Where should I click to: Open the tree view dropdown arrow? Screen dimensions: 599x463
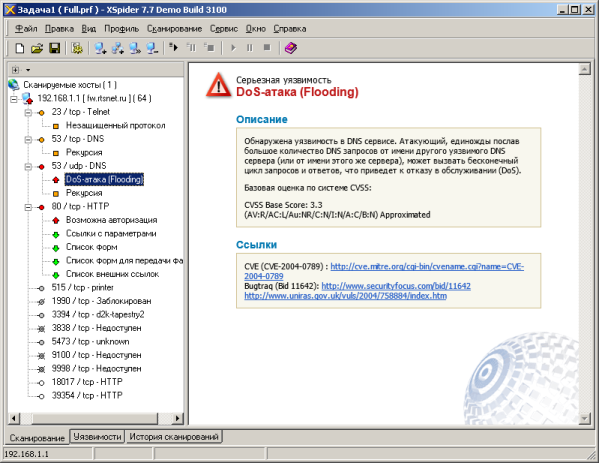click(x=28, y=70)
